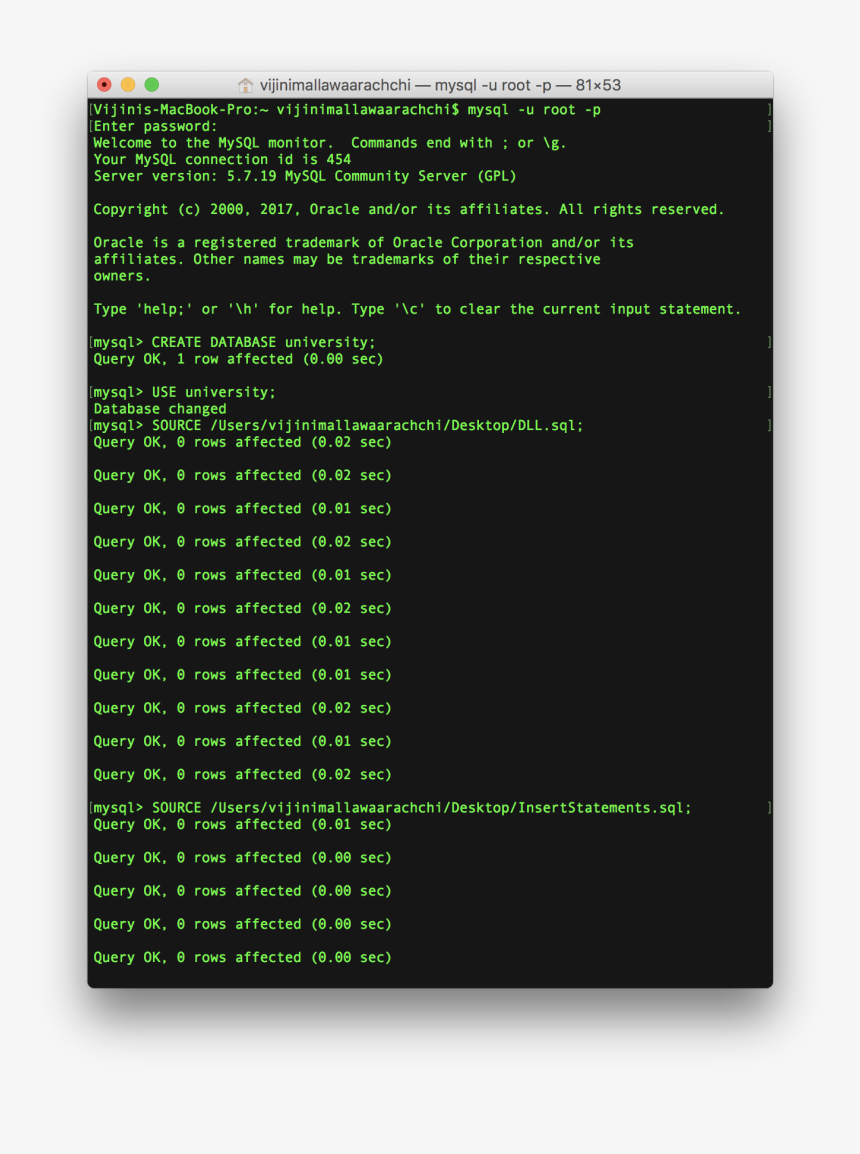The width and height of the screenshot is (860, 1154).
Task: Click the green zoom window button
Action: (x=152, y=85)
